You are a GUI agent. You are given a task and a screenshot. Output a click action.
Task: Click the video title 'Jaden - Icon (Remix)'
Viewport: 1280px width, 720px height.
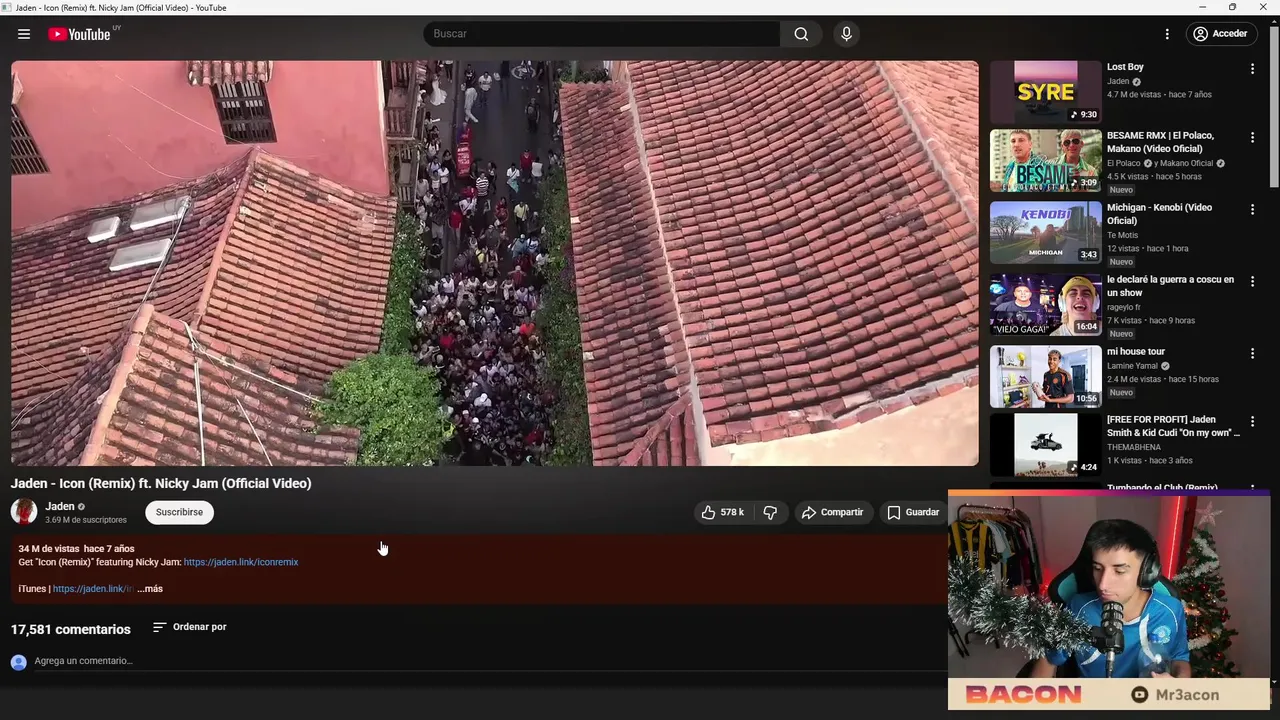click(161, 483)
